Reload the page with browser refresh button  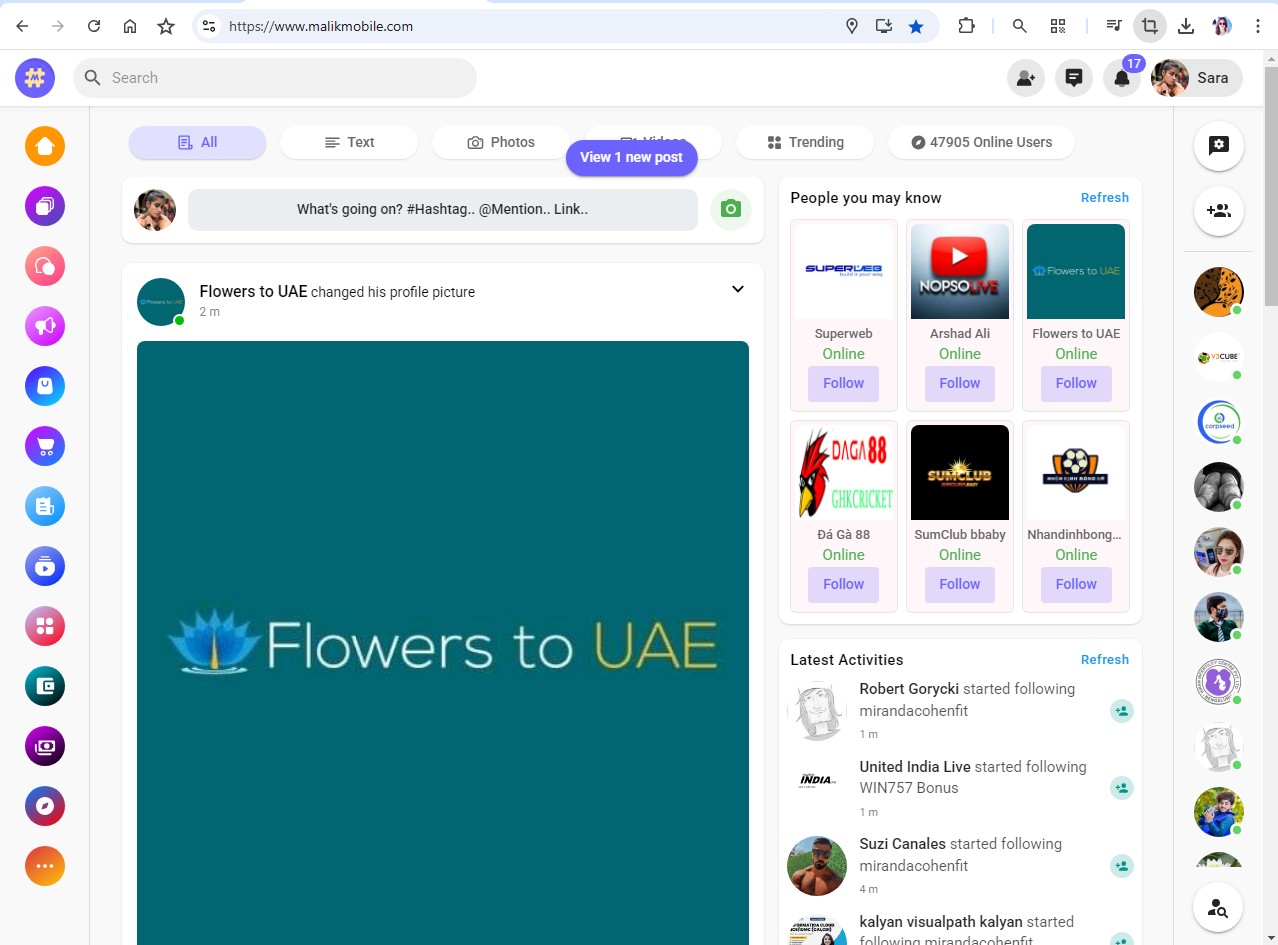(94, 26)
